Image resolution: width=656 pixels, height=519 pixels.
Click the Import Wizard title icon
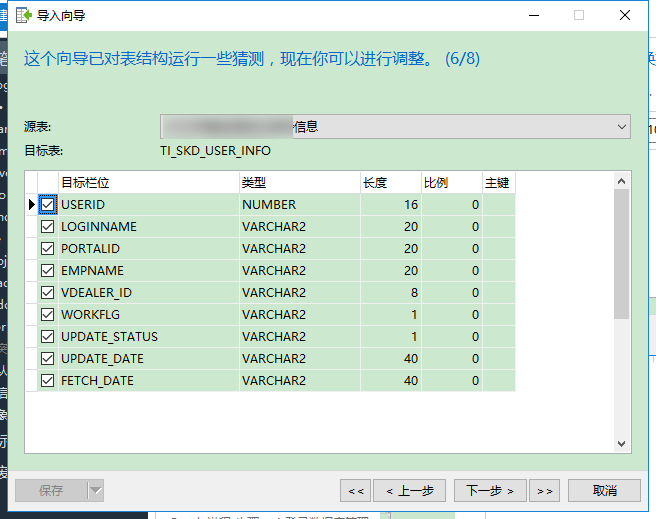24,15
